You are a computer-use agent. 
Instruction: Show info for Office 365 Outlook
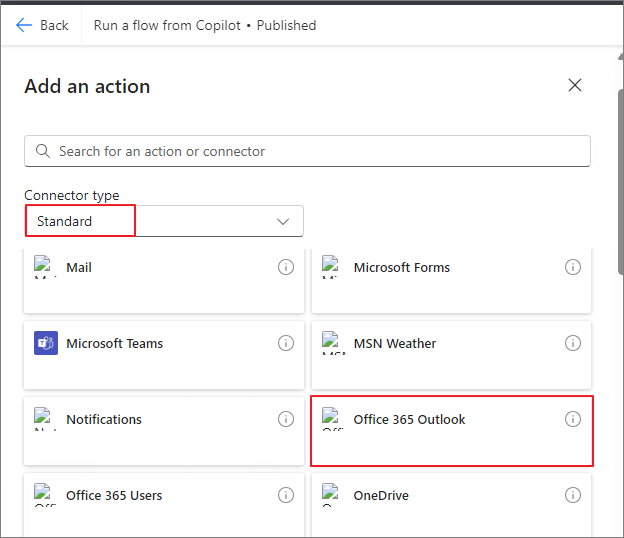point(573,419)
